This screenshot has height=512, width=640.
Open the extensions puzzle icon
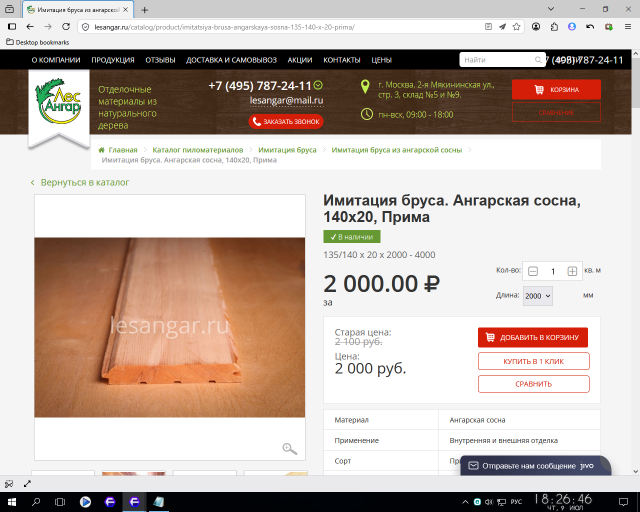554,27
